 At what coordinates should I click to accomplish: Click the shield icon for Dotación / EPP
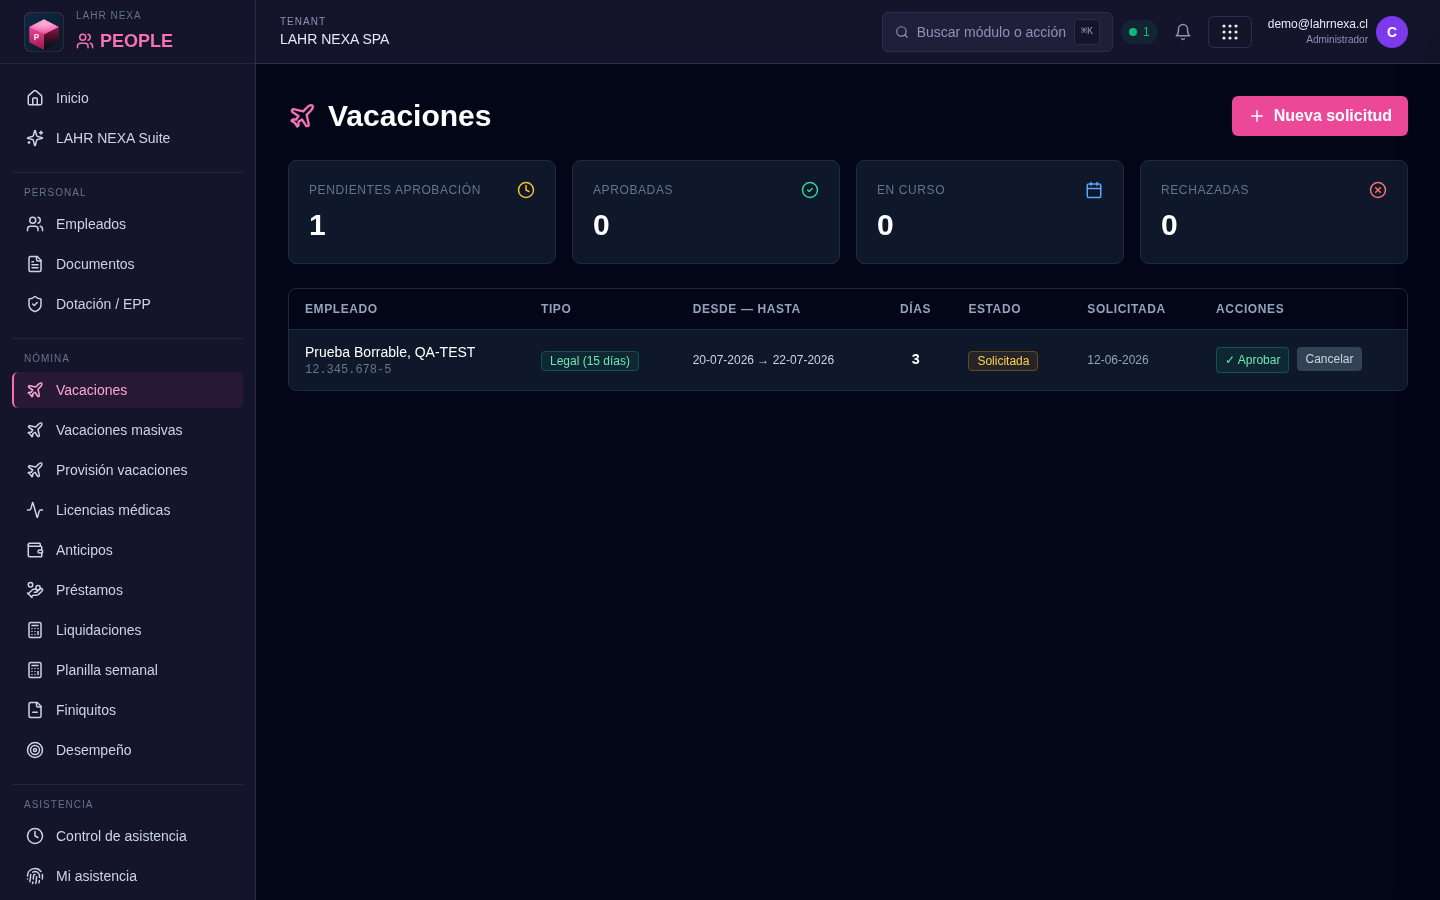pyautogui.click(x=35, y=304)
